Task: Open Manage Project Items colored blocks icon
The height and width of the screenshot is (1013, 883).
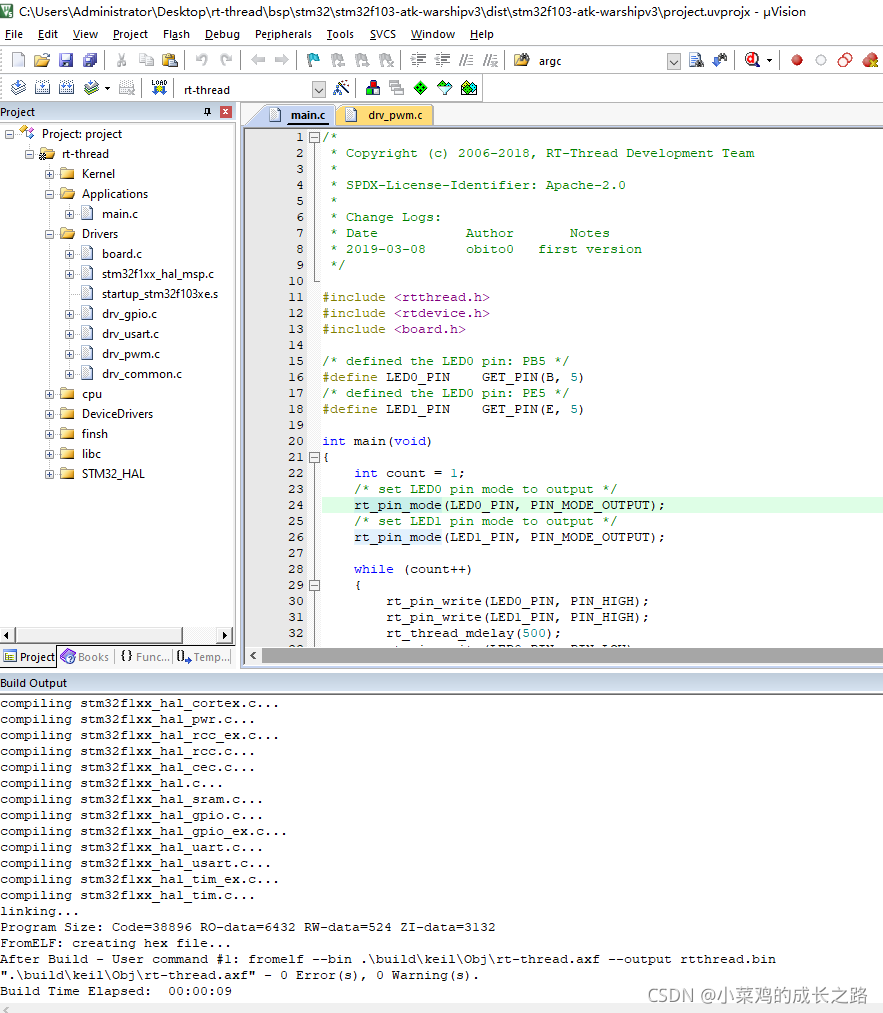Action: pos(373,88)
